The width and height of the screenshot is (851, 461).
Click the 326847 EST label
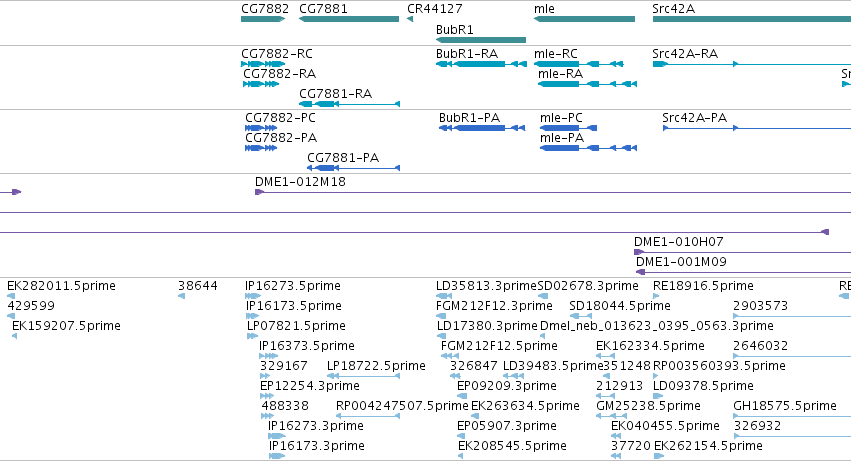(x=474, y=366)
